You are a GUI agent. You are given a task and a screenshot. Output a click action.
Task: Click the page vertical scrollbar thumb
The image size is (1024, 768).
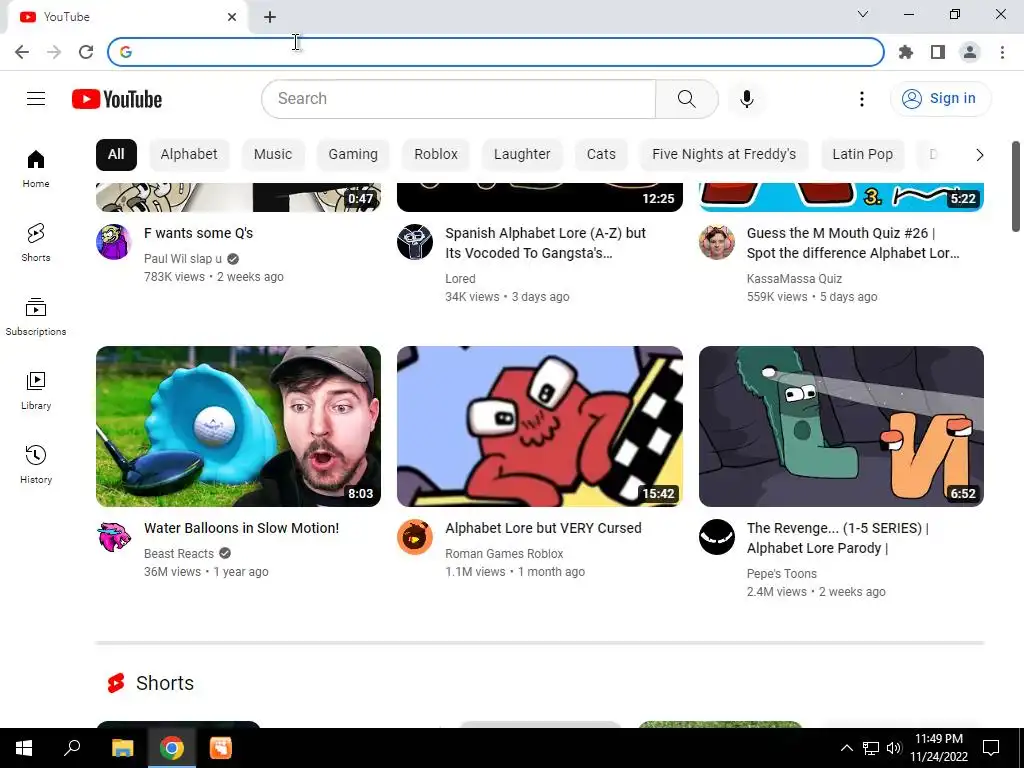tap(1016, 186)
